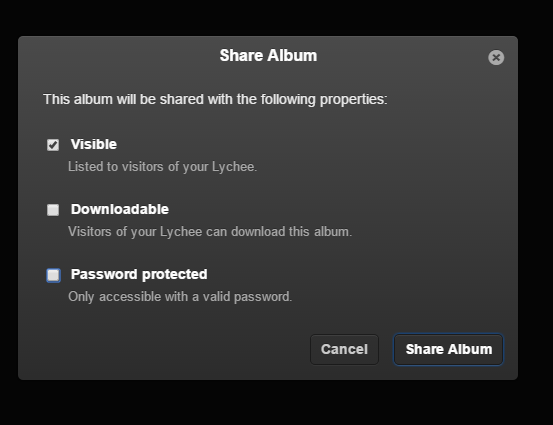Toggle the checkmark next to Visible
Screen dimensions: 553x425
(53, 145)
